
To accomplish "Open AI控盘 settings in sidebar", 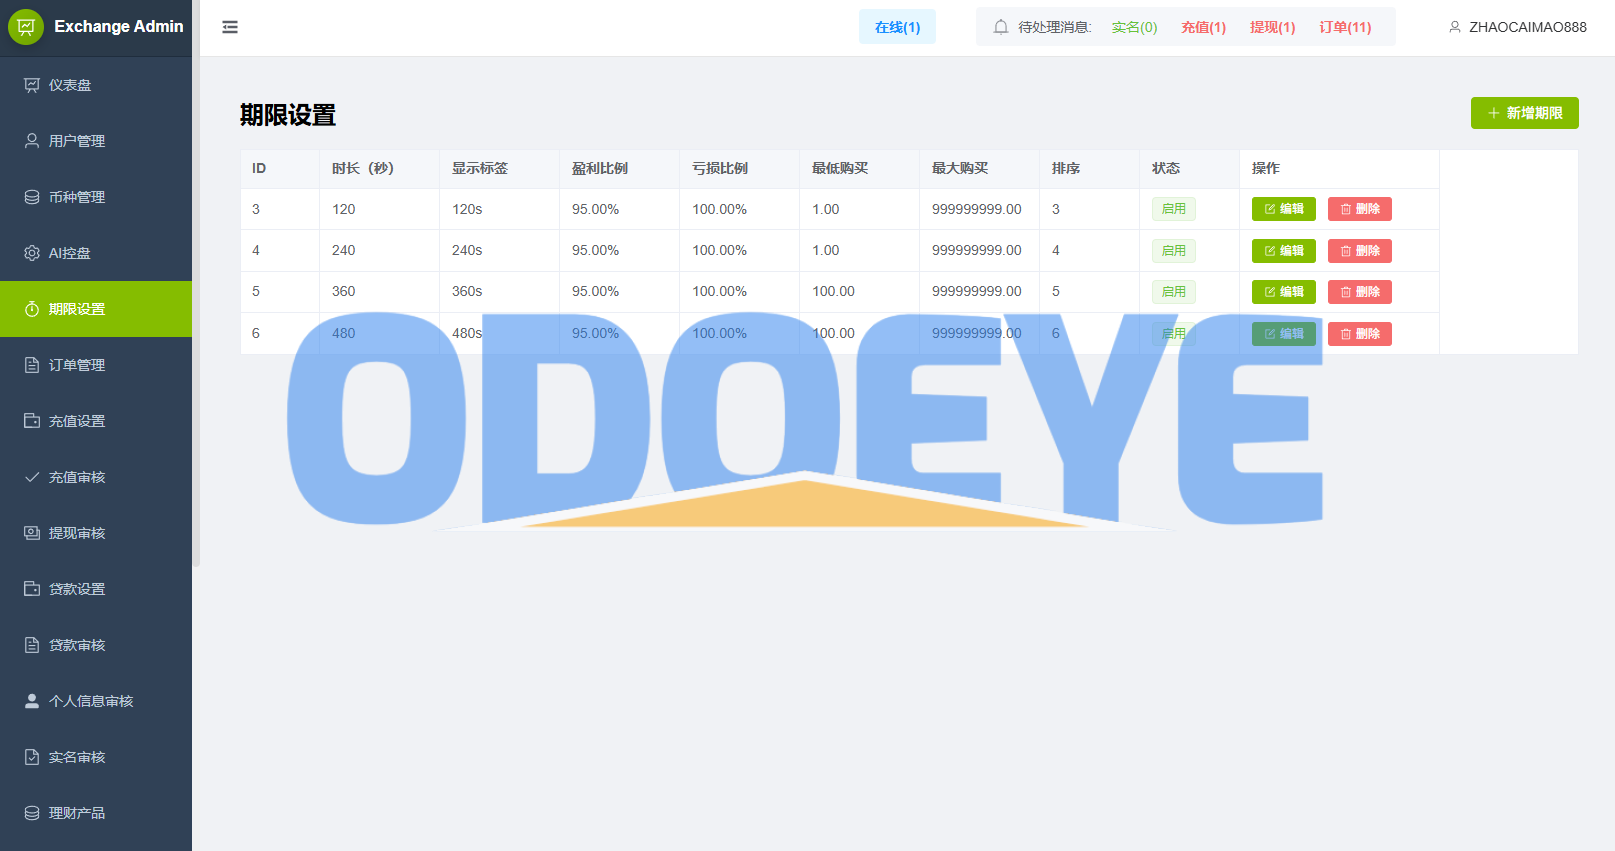I will (x=69, y=253).
